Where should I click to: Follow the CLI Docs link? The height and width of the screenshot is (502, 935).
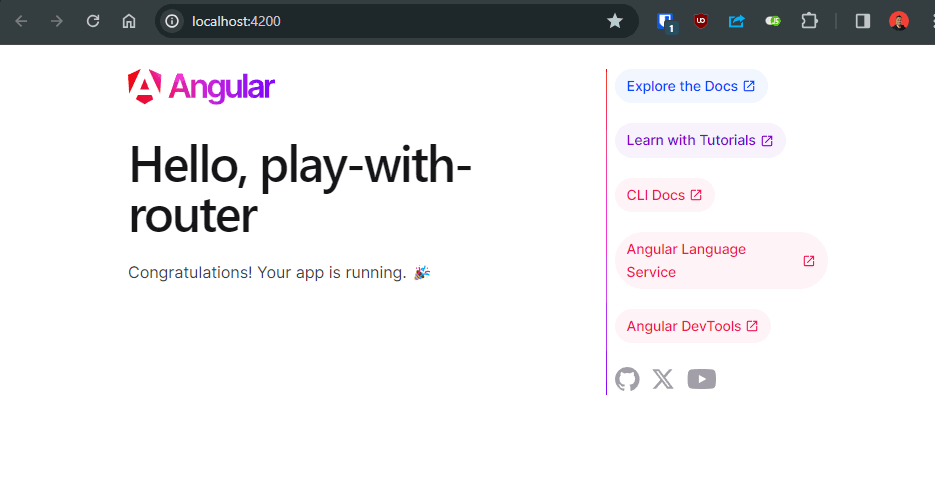pyautogui.click(x=664, y=195)
